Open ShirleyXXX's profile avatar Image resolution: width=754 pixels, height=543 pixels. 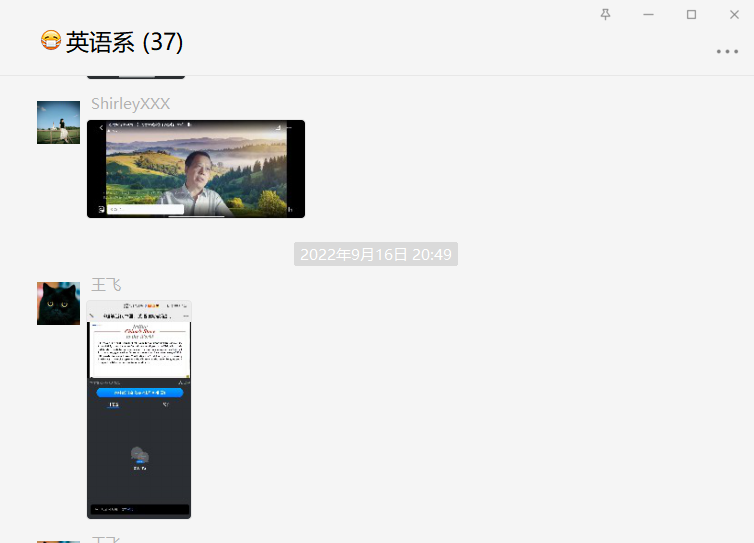58,122
